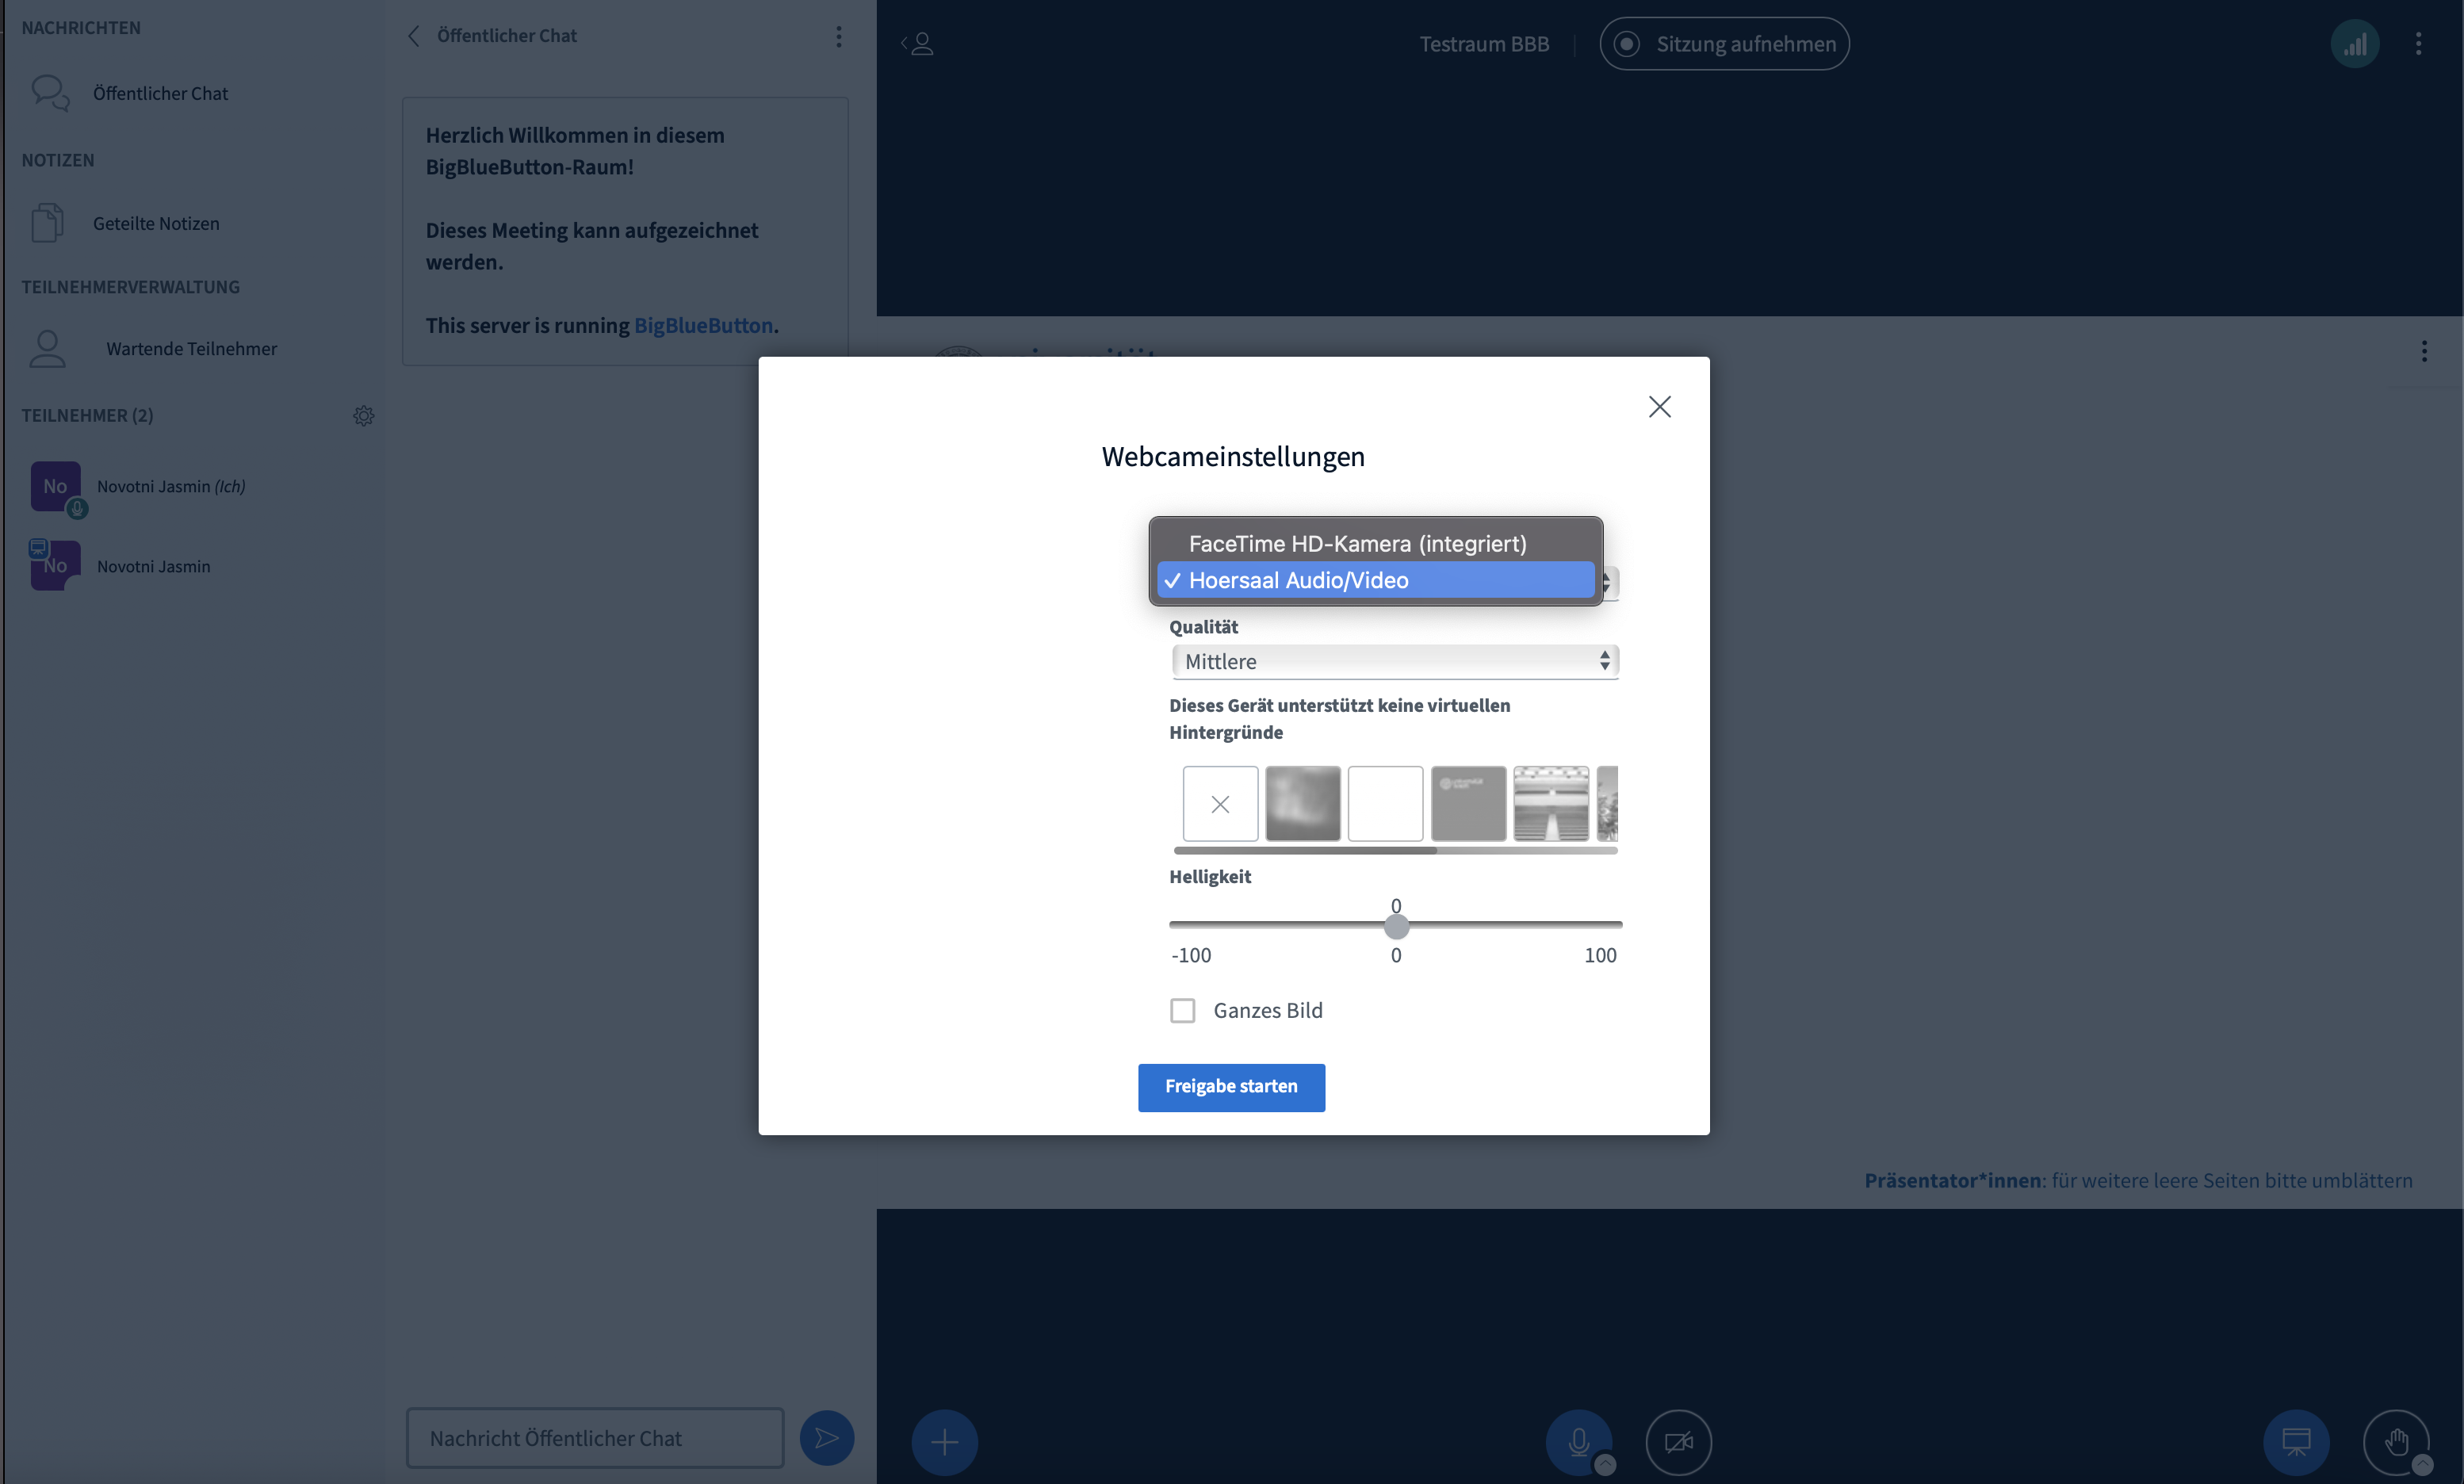Raise hand with the hand icon
Viewport: 2464px width, 1484px height.
pos(2396,1442)
